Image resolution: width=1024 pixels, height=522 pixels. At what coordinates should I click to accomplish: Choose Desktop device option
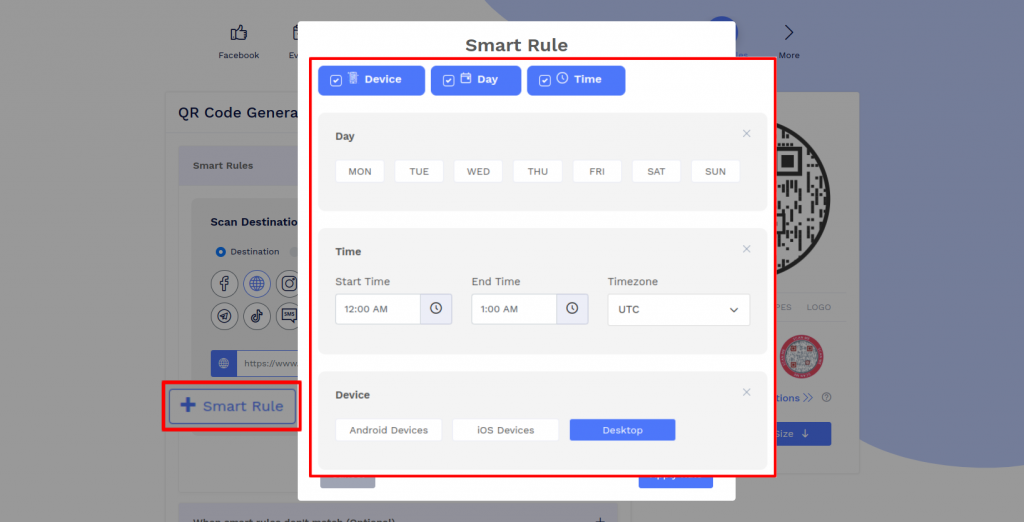(622, 430)
